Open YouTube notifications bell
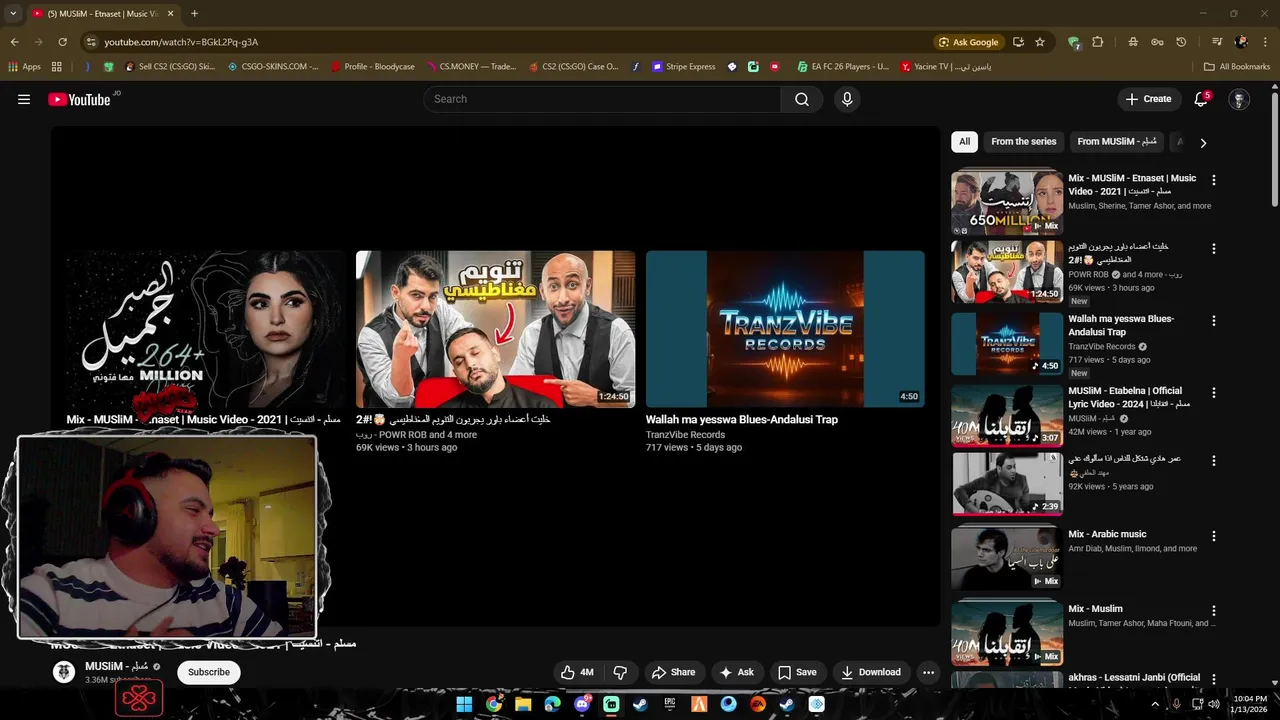The image size is (1280, 720). tap(1201, 99)
